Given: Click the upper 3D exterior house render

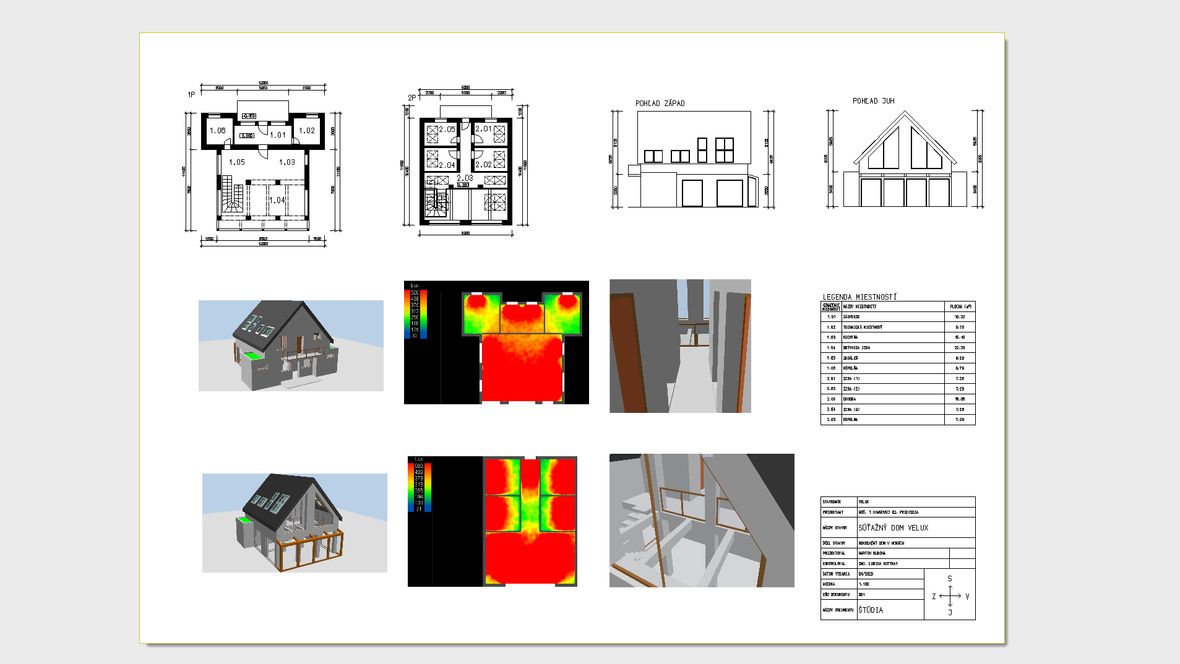Looking at the screenshot, I should tap(290, 345).
